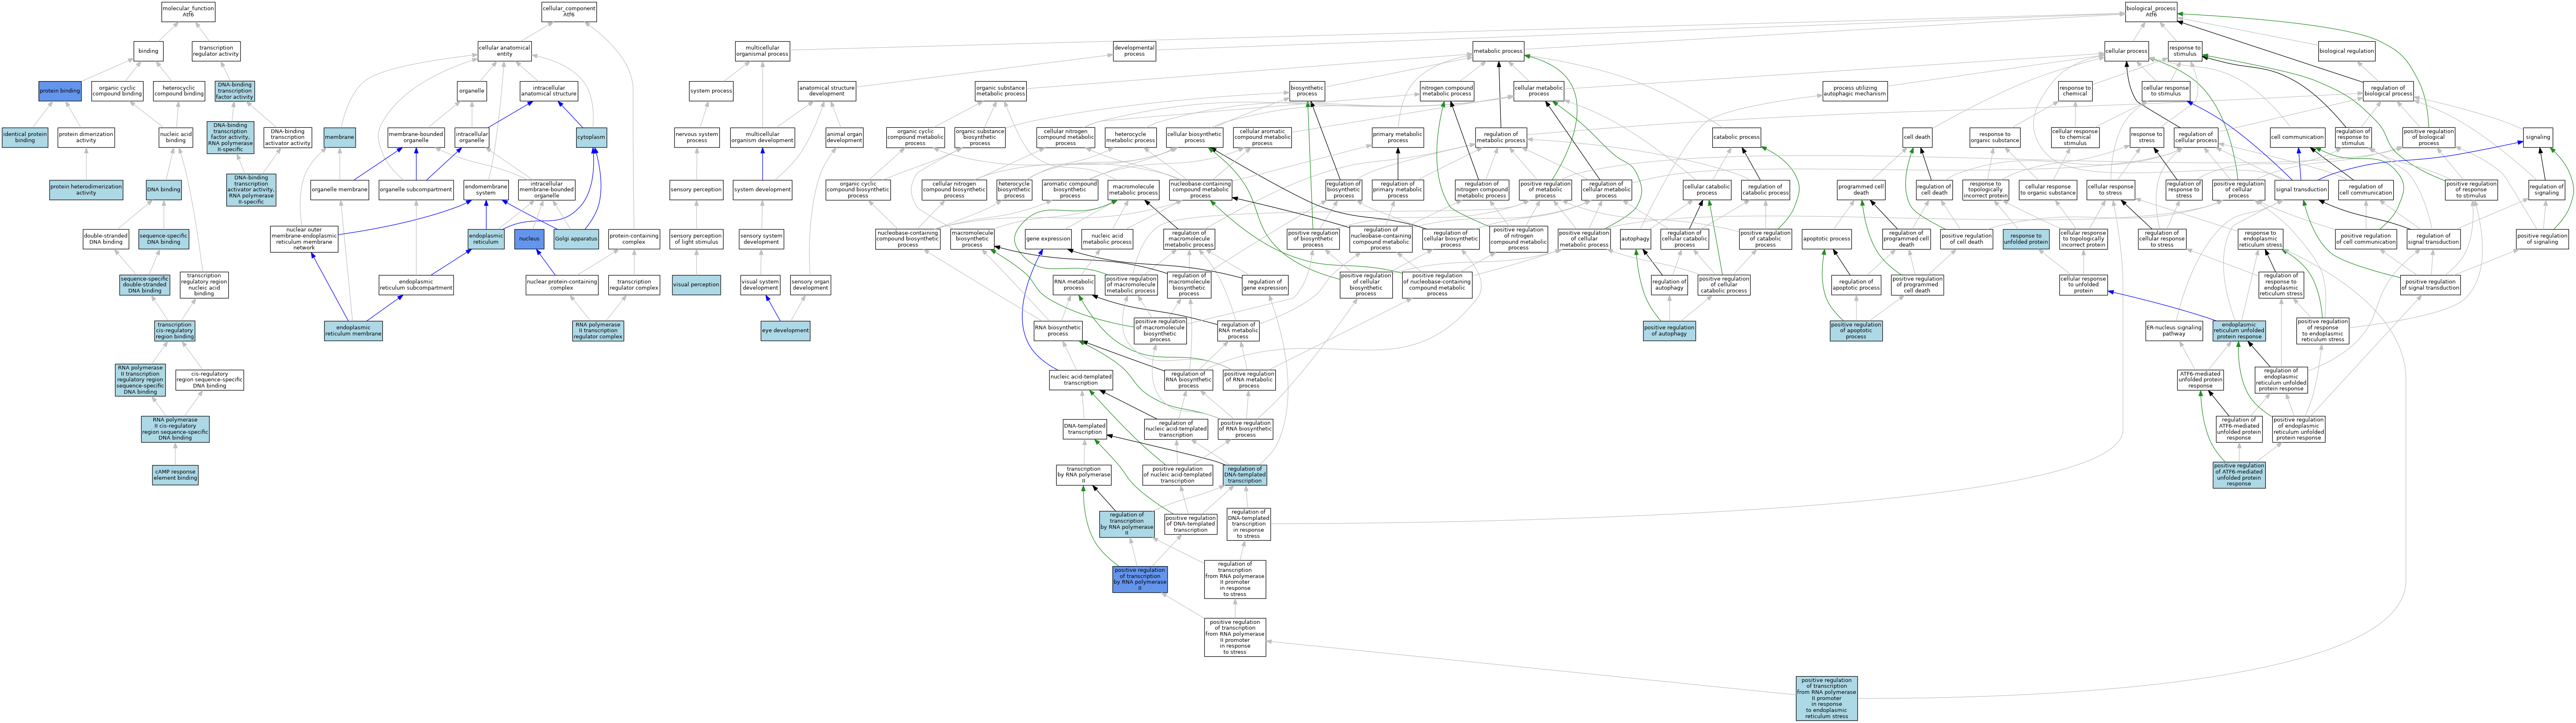Select the 'nucleic acid metabolic process' node
Screen dimensions: 2576x723
click(1107, 239)
